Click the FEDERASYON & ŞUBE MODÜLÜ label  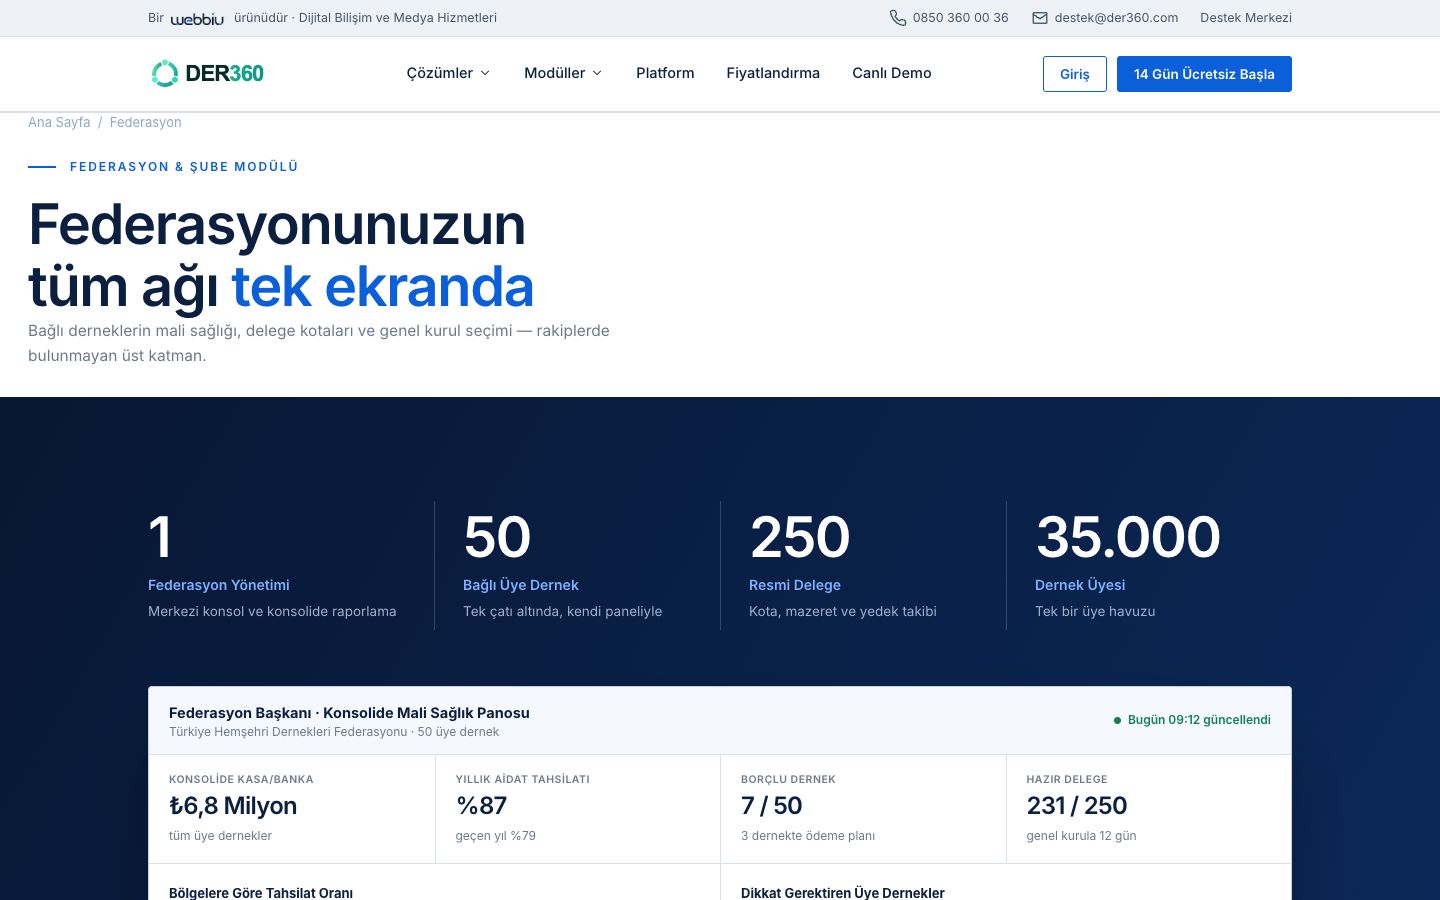(184, 167)
